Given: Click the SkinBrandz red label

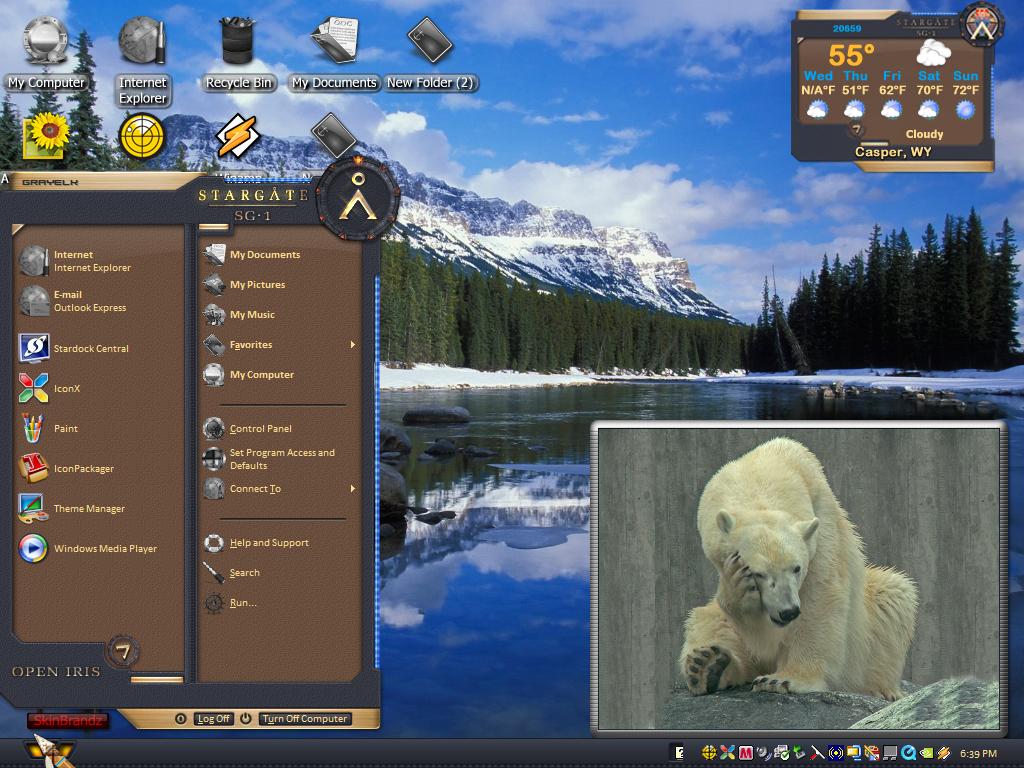Looking at the screenshot, I should click(x=68, y=721).
